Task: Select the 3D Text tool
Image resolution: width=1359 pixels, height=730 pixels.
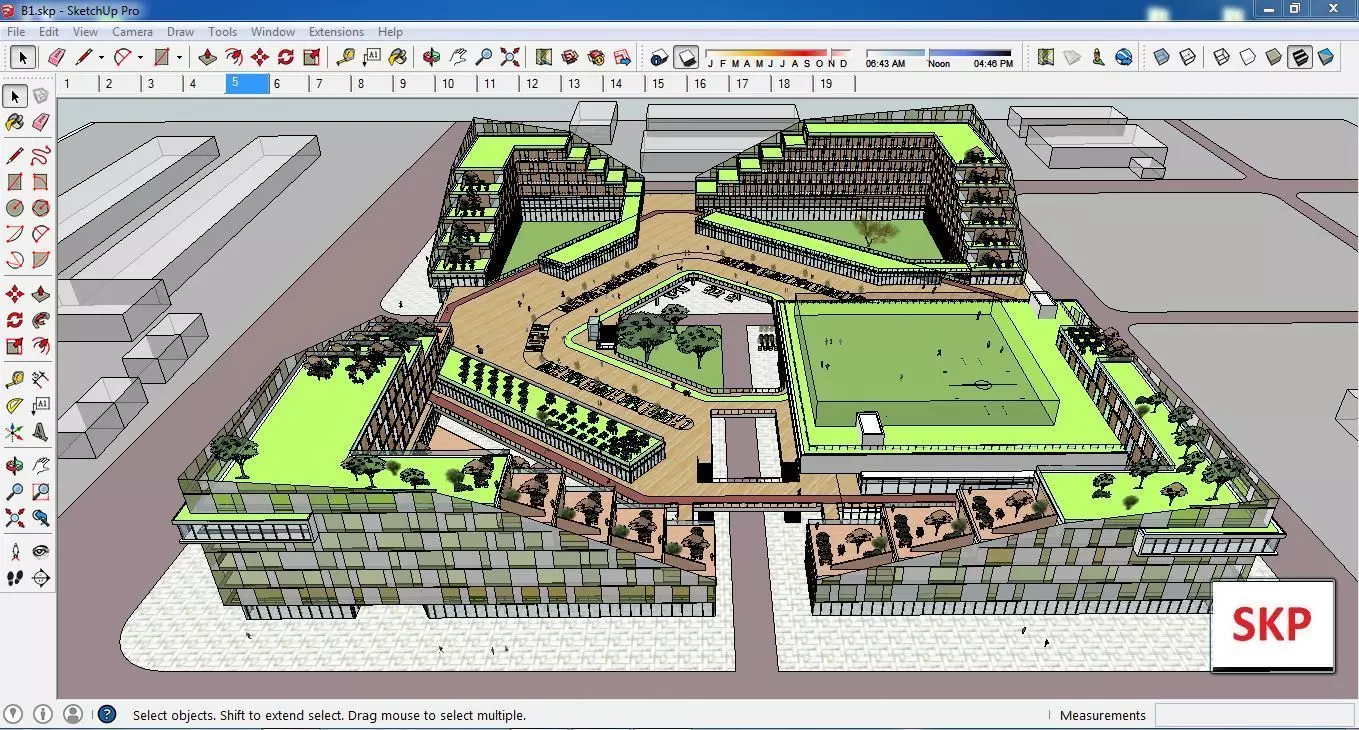Action: [x=40, y=432]
